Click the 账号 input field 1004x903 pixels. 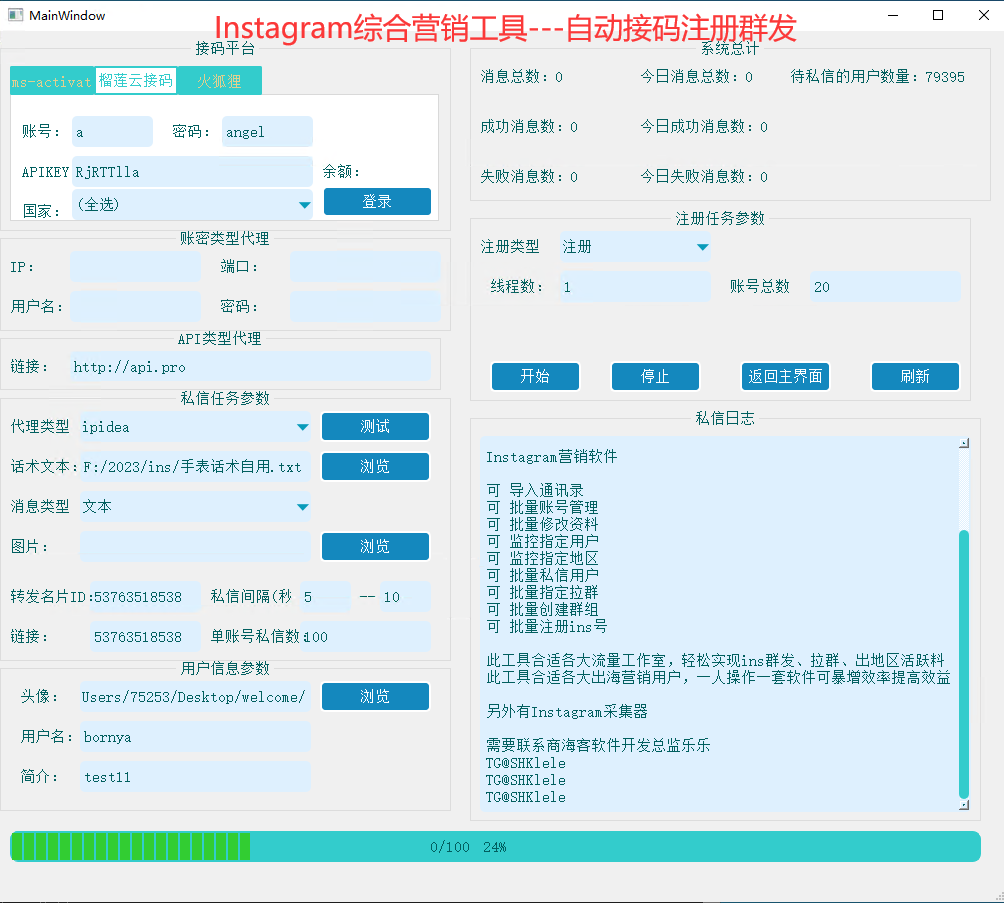tap(112, 132)
